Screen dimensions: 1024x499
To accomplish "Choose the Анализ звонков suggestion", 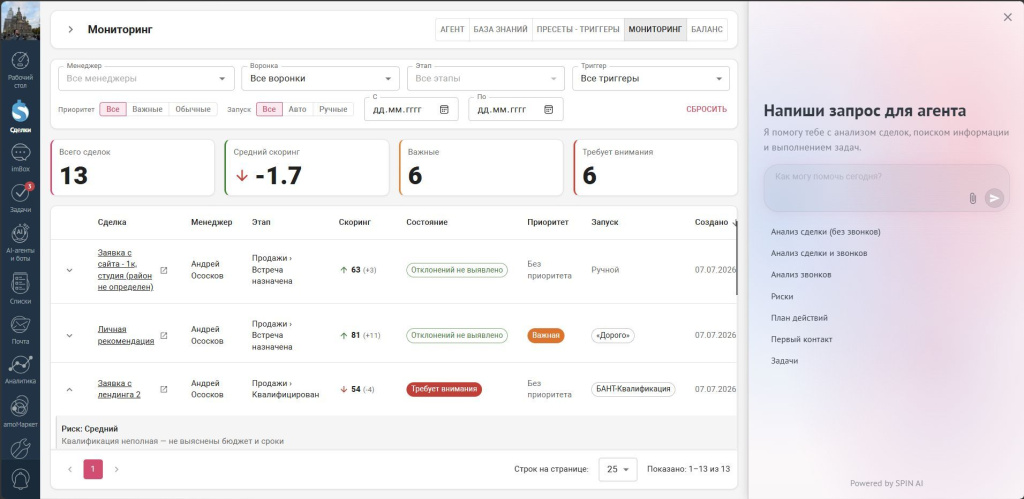I will pyautogui.click(x=801, y=274).
